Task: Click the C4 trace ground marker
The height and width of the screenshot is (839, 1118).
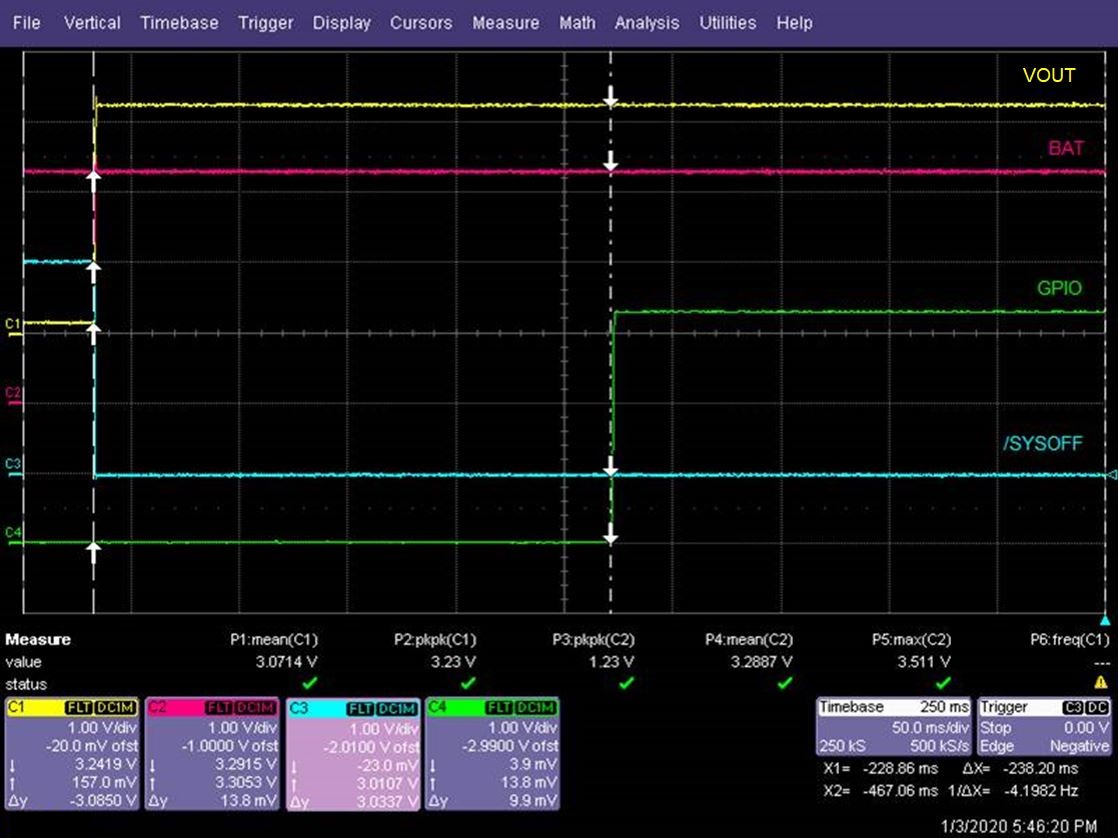Action: 12,533
